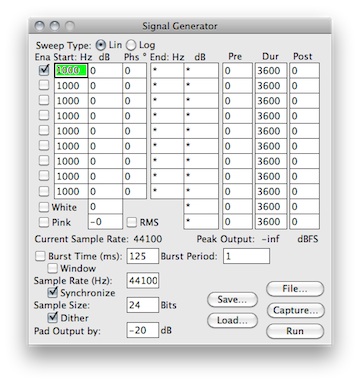
Task: Click the Burst Period input field
Action: (x=246, y=256)
